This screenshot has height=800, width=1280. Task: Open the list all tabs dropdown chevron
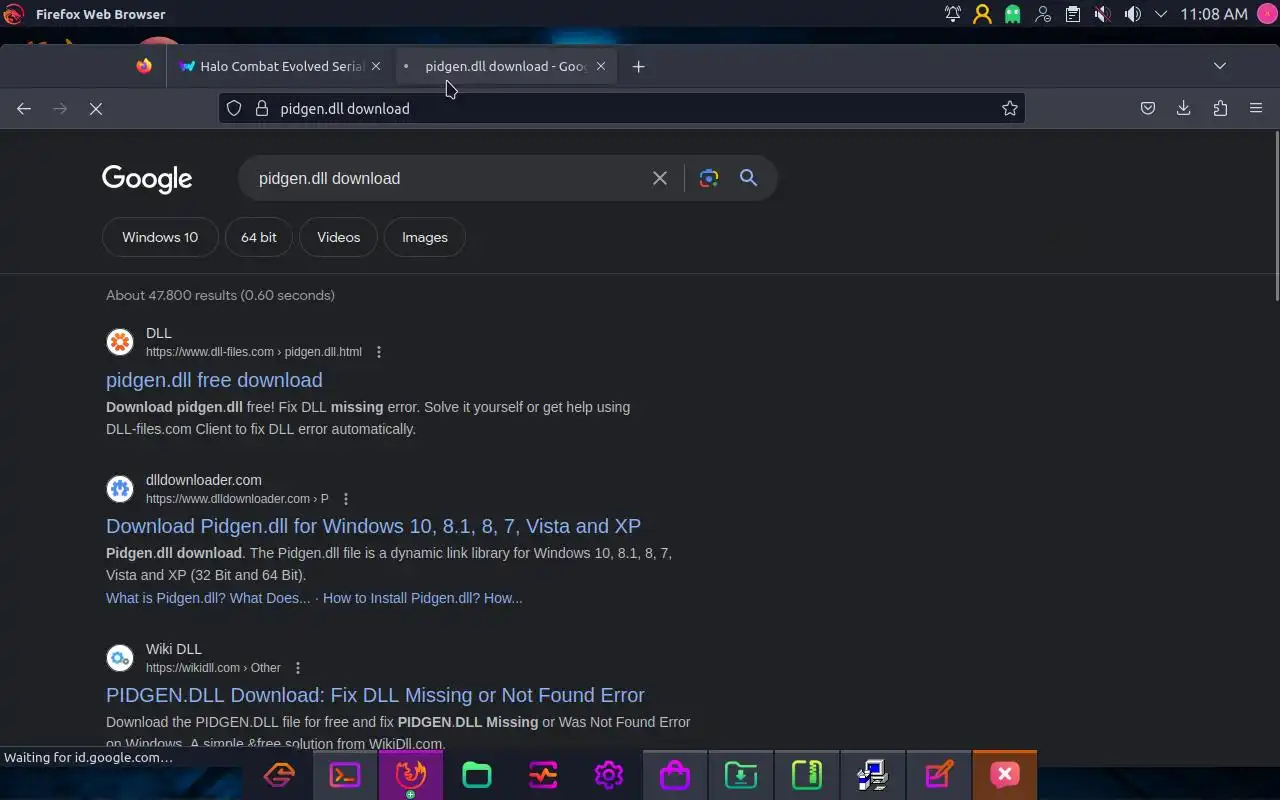coord(1220,66)
